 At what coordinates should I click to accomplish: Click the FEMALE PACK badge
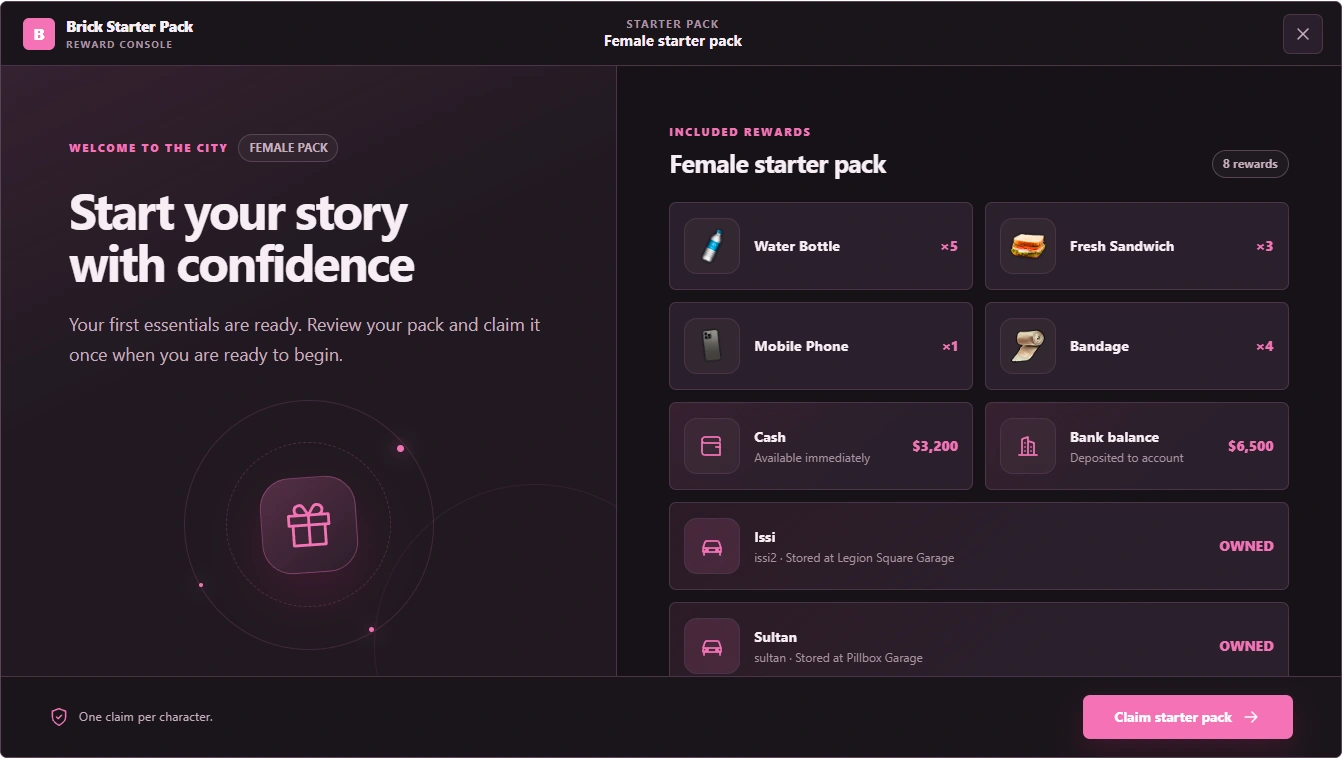288,148
